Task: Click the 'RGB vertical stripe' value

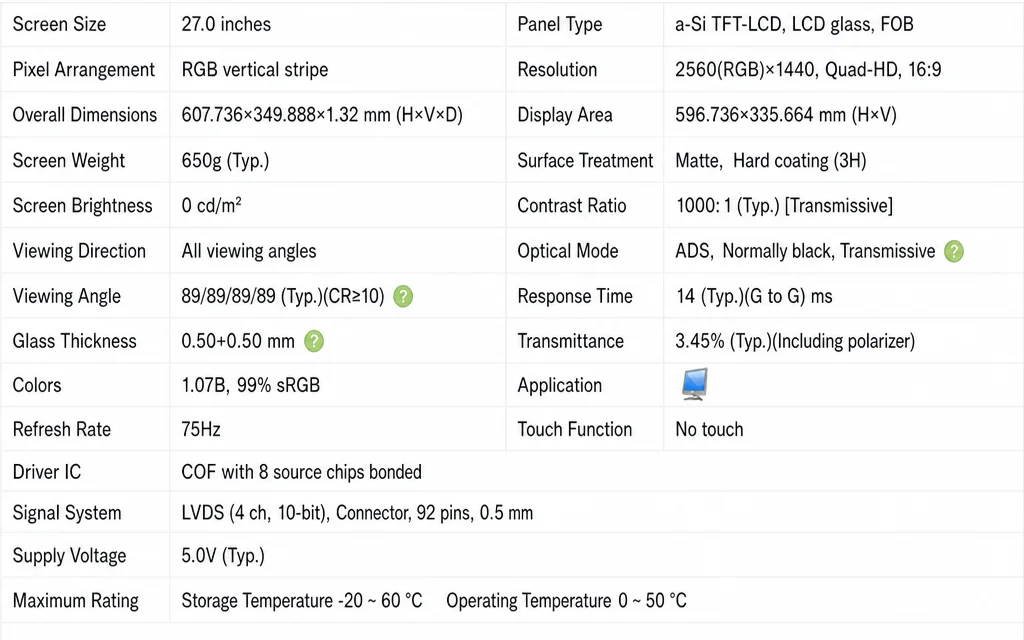Action: click(x=255, y=69)
